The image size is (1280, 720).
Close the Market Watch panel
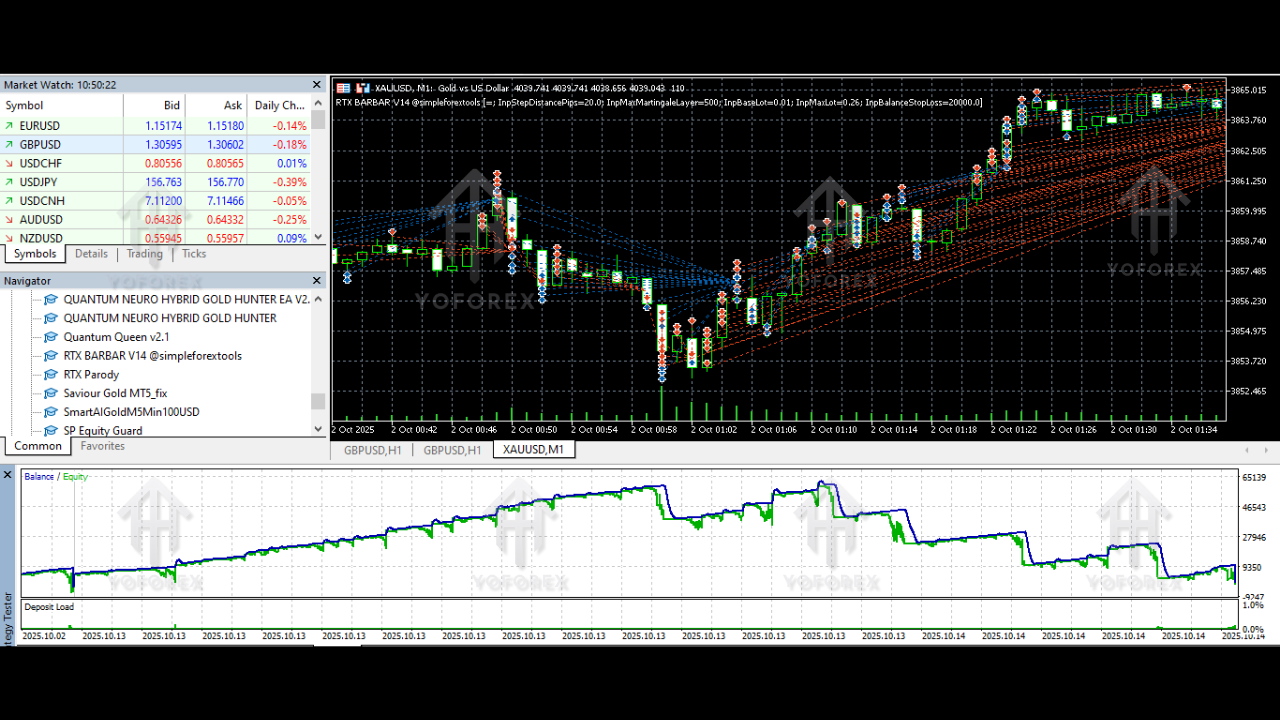318,85
